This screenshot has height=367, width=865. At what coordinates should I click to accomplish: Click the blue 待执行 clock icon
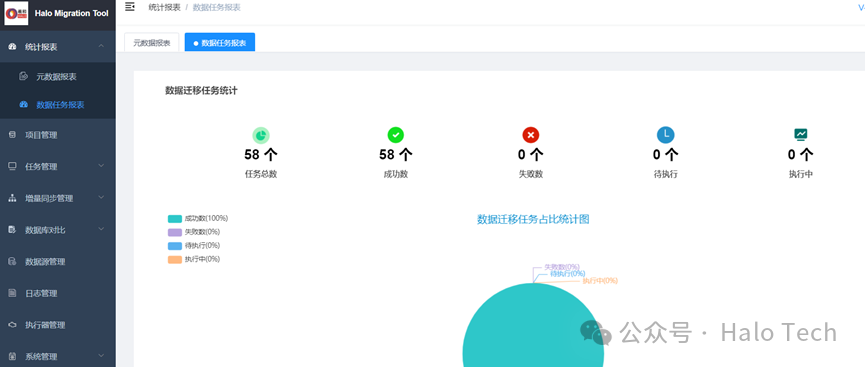[x=666, y=135]
